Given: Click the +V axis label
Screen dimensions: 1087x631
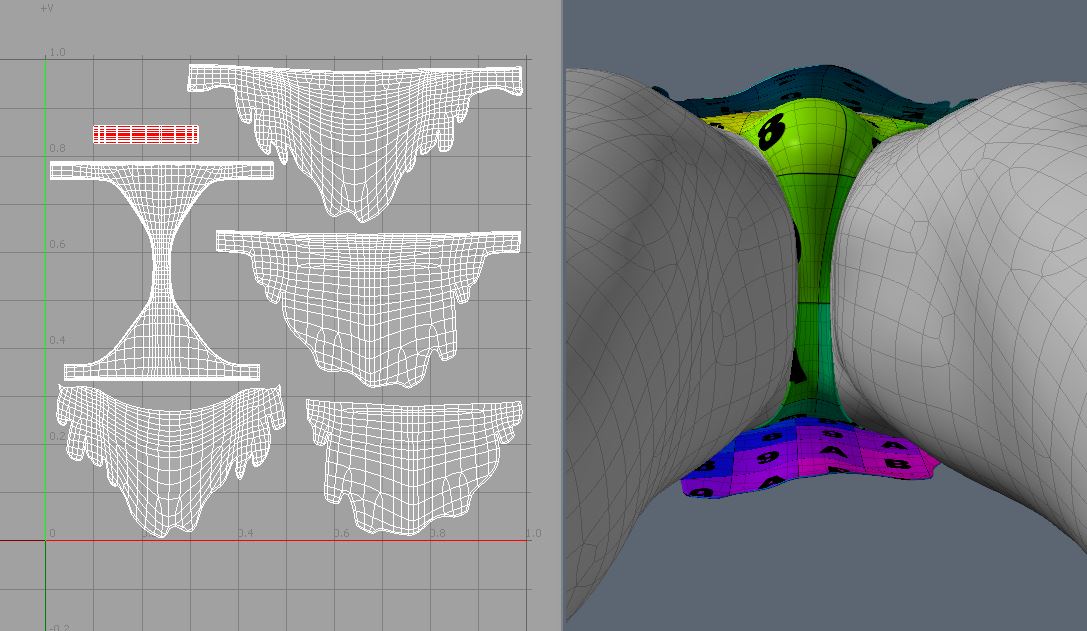Looking at the screenshot, I should tap(46, 8).
